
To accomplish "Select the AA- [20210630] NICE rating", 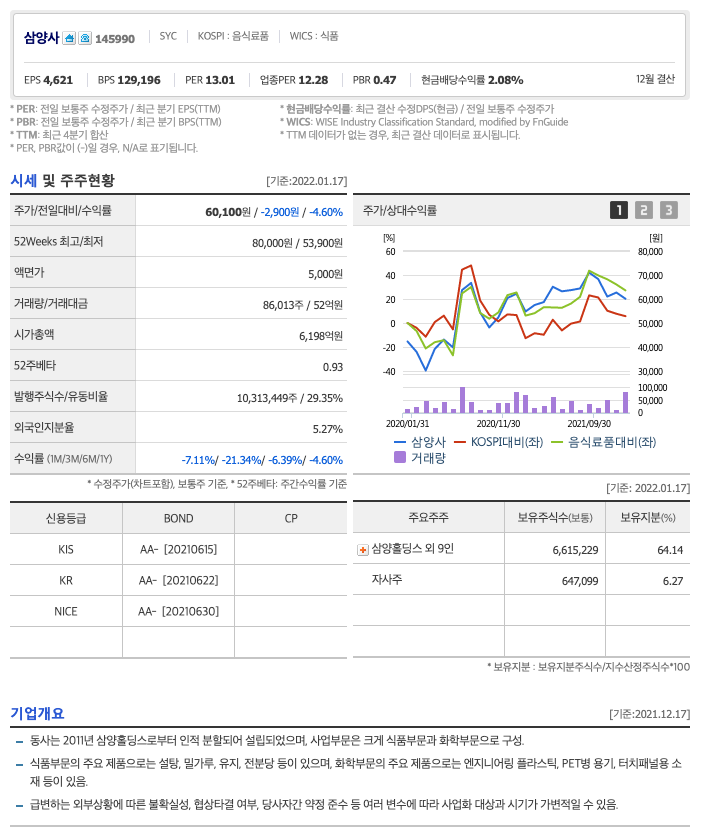I will click(x=178, y=612).
